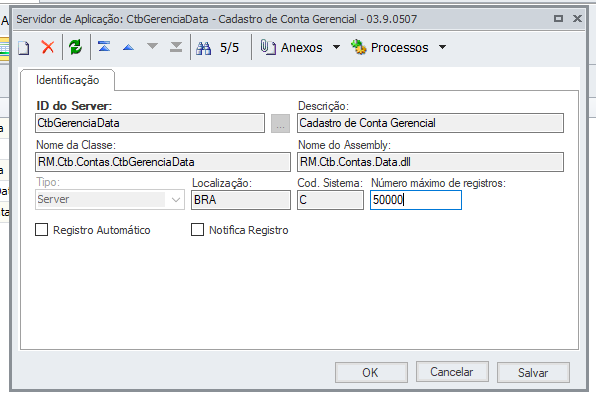This screenshot has width=596, height=397.
Task: Go to previous record up arrow
Action: pos(128,48)
